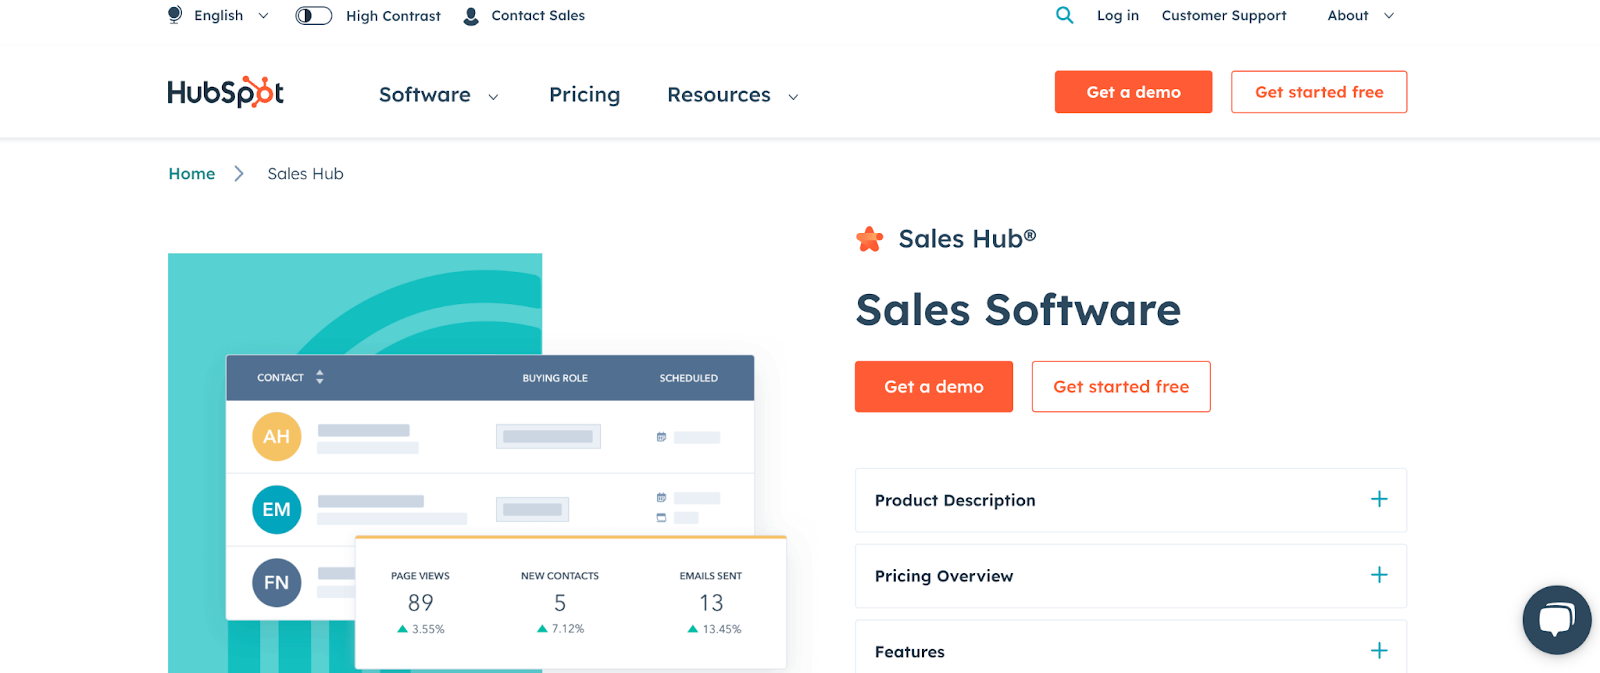Open the Resources navigation menu
1600x673 pixels.
point(719,95)
